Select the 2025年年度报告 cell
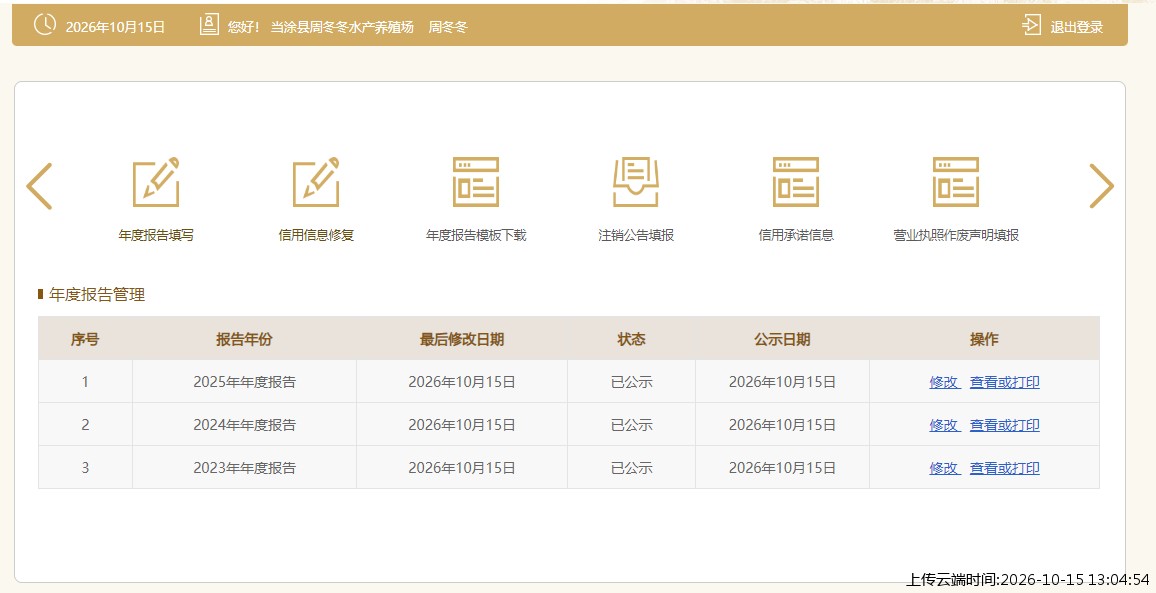 [244, 381]
